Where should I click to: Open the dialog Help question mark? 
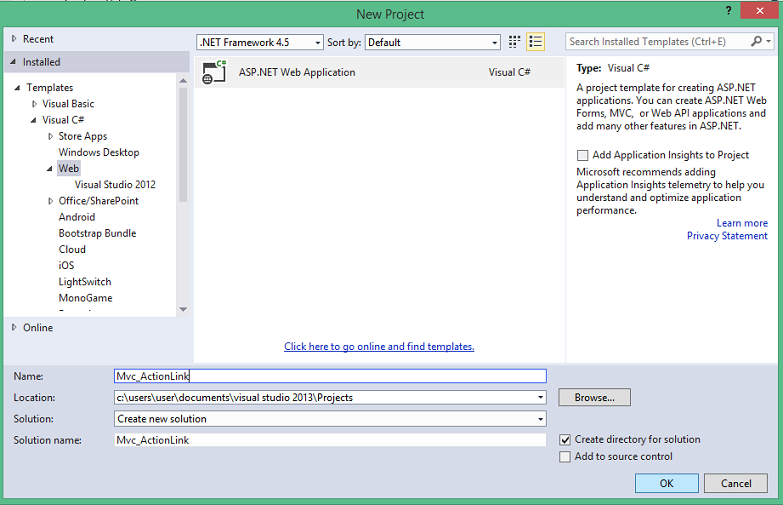click(729, 10)
